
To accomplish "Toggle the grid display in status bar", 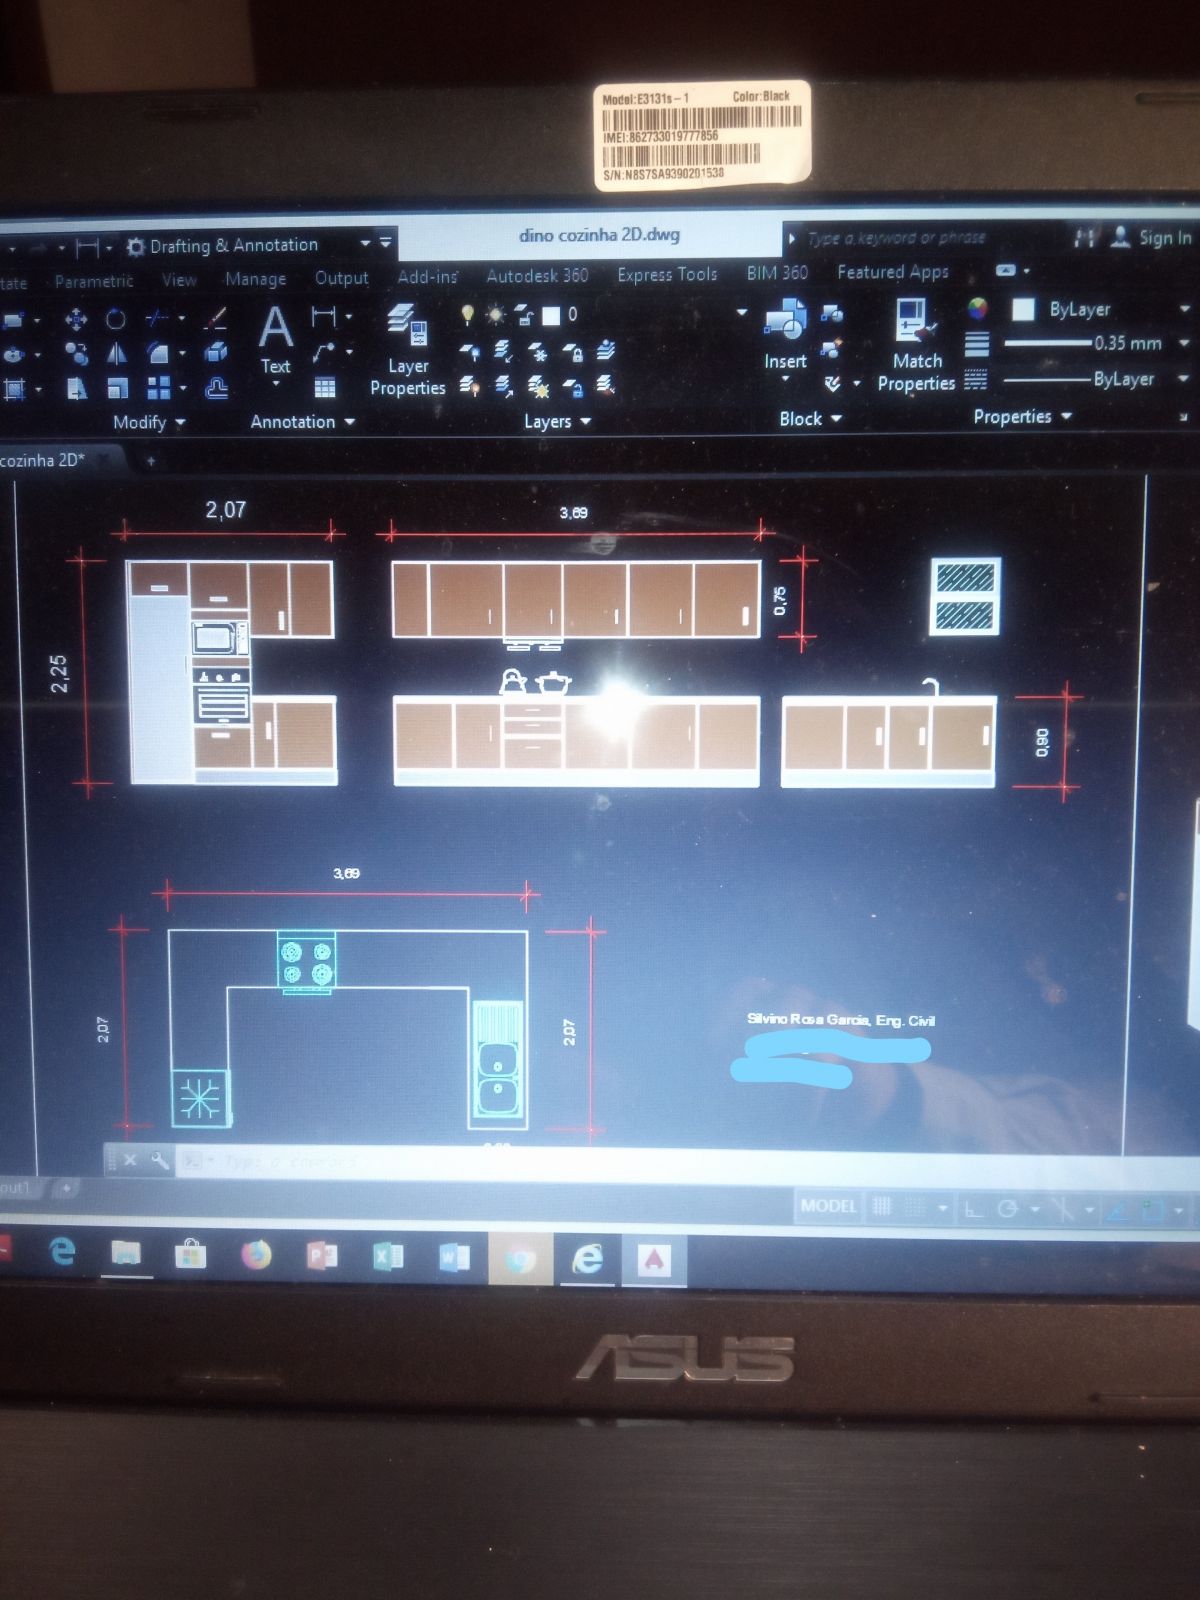I will [x=882, y=1206].
